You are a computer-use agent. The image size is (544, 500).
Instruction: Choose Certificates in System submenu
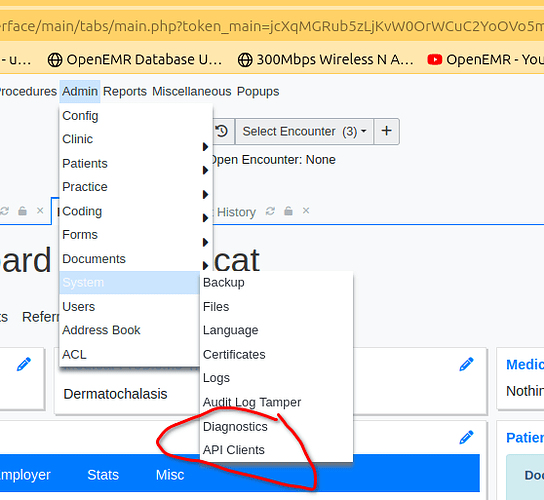234,355
